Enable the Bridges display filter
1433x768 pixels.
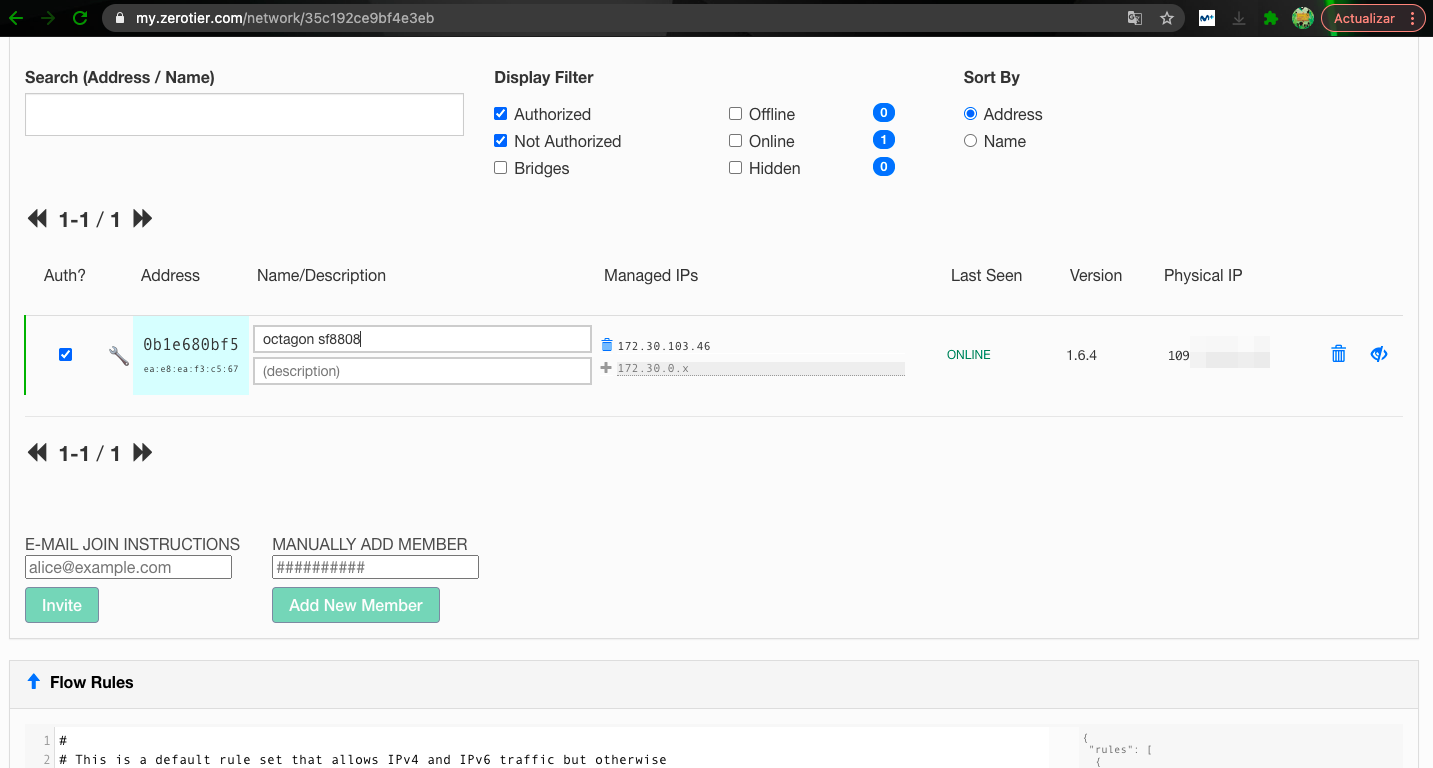501,168
